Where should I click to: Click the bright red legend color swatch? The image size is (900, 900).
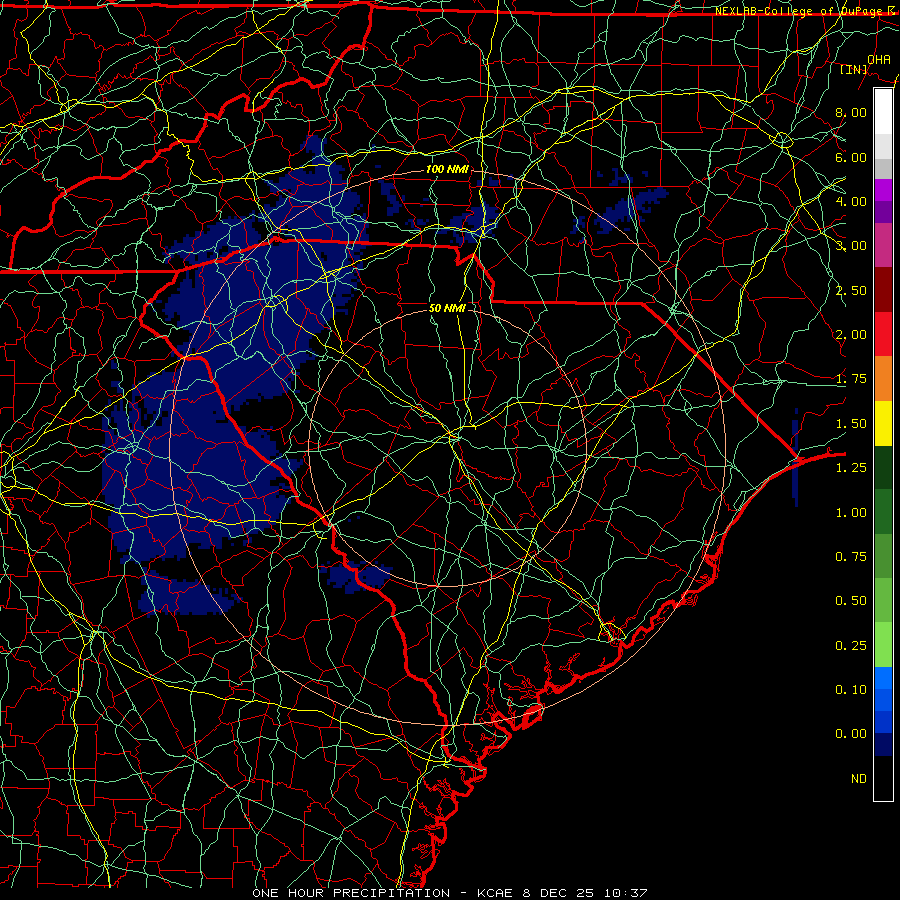(883, 335)
